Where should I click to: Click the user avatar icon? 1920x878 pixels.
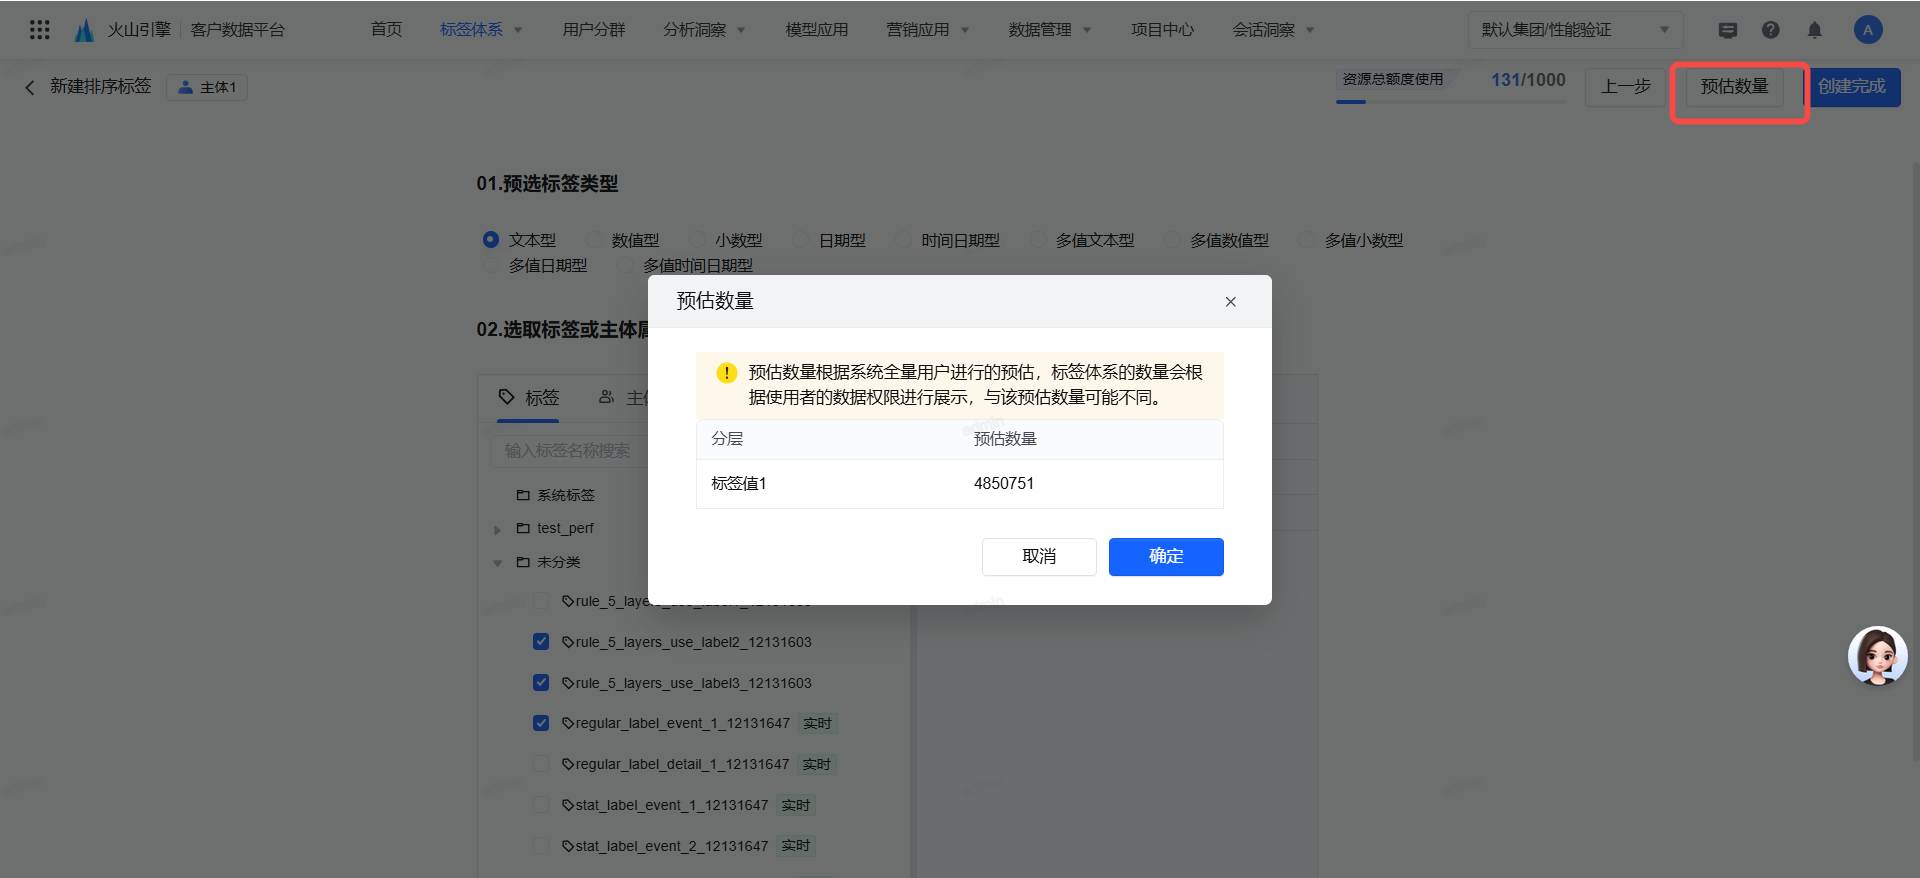pyautogui.click(x=1867, y=30)
